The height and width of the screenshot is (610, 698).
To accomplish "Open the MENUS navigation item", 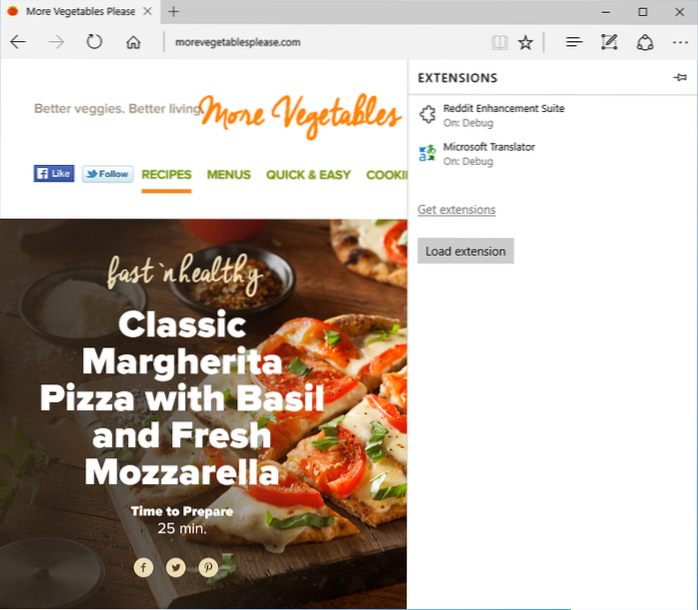I will point(228,175).
